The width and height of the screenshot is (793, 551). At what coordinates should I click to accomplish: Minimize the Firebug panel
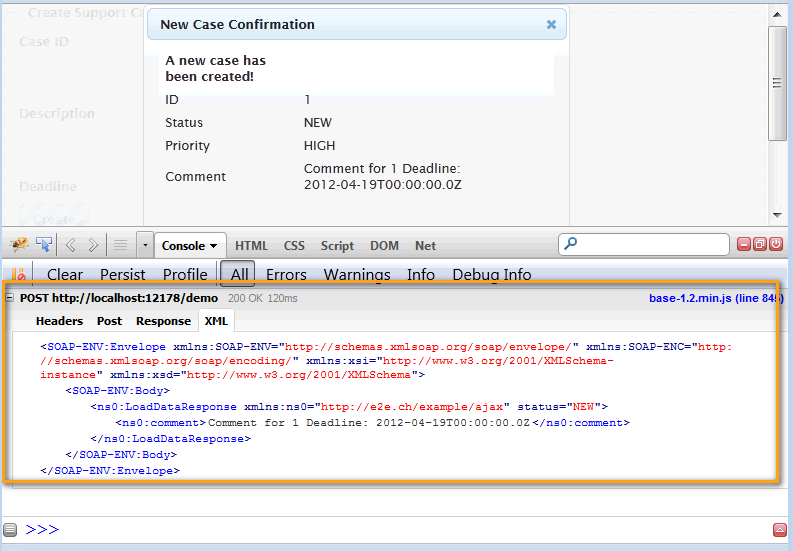pyautogui.click(x=744, y=244)
